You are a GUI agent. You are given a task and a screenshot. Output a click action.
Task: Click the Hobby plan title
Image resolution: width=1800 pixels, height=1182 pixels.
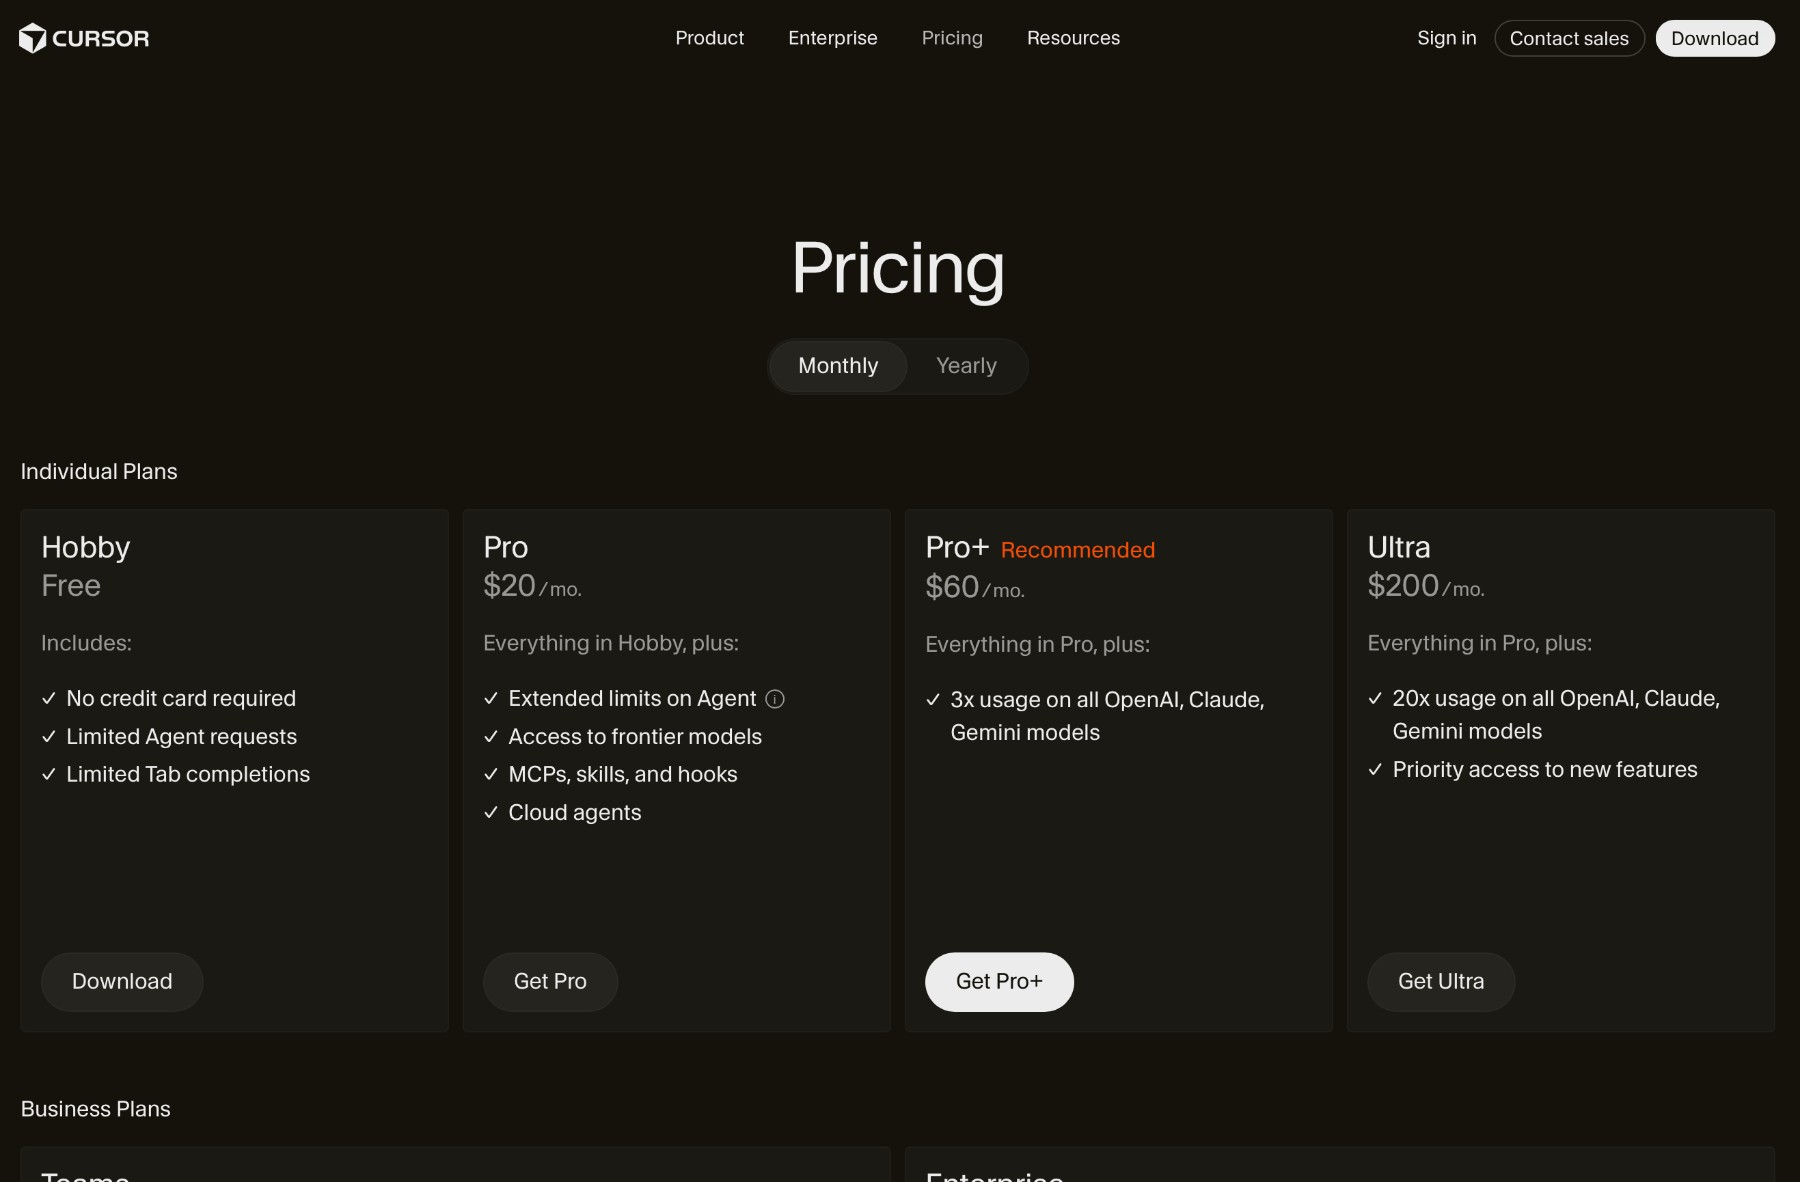(x=86, y=547)
